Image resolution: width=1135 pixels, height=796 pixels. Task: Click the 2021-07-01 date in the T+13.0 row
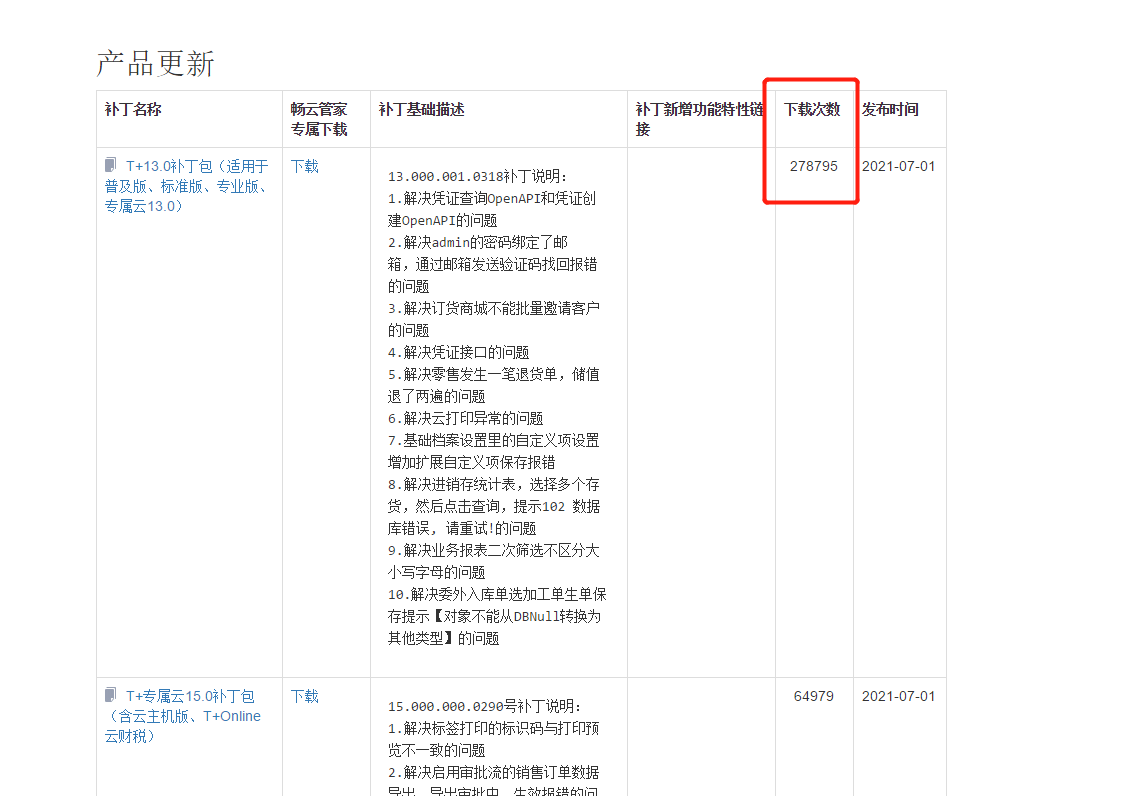[898, 166]
